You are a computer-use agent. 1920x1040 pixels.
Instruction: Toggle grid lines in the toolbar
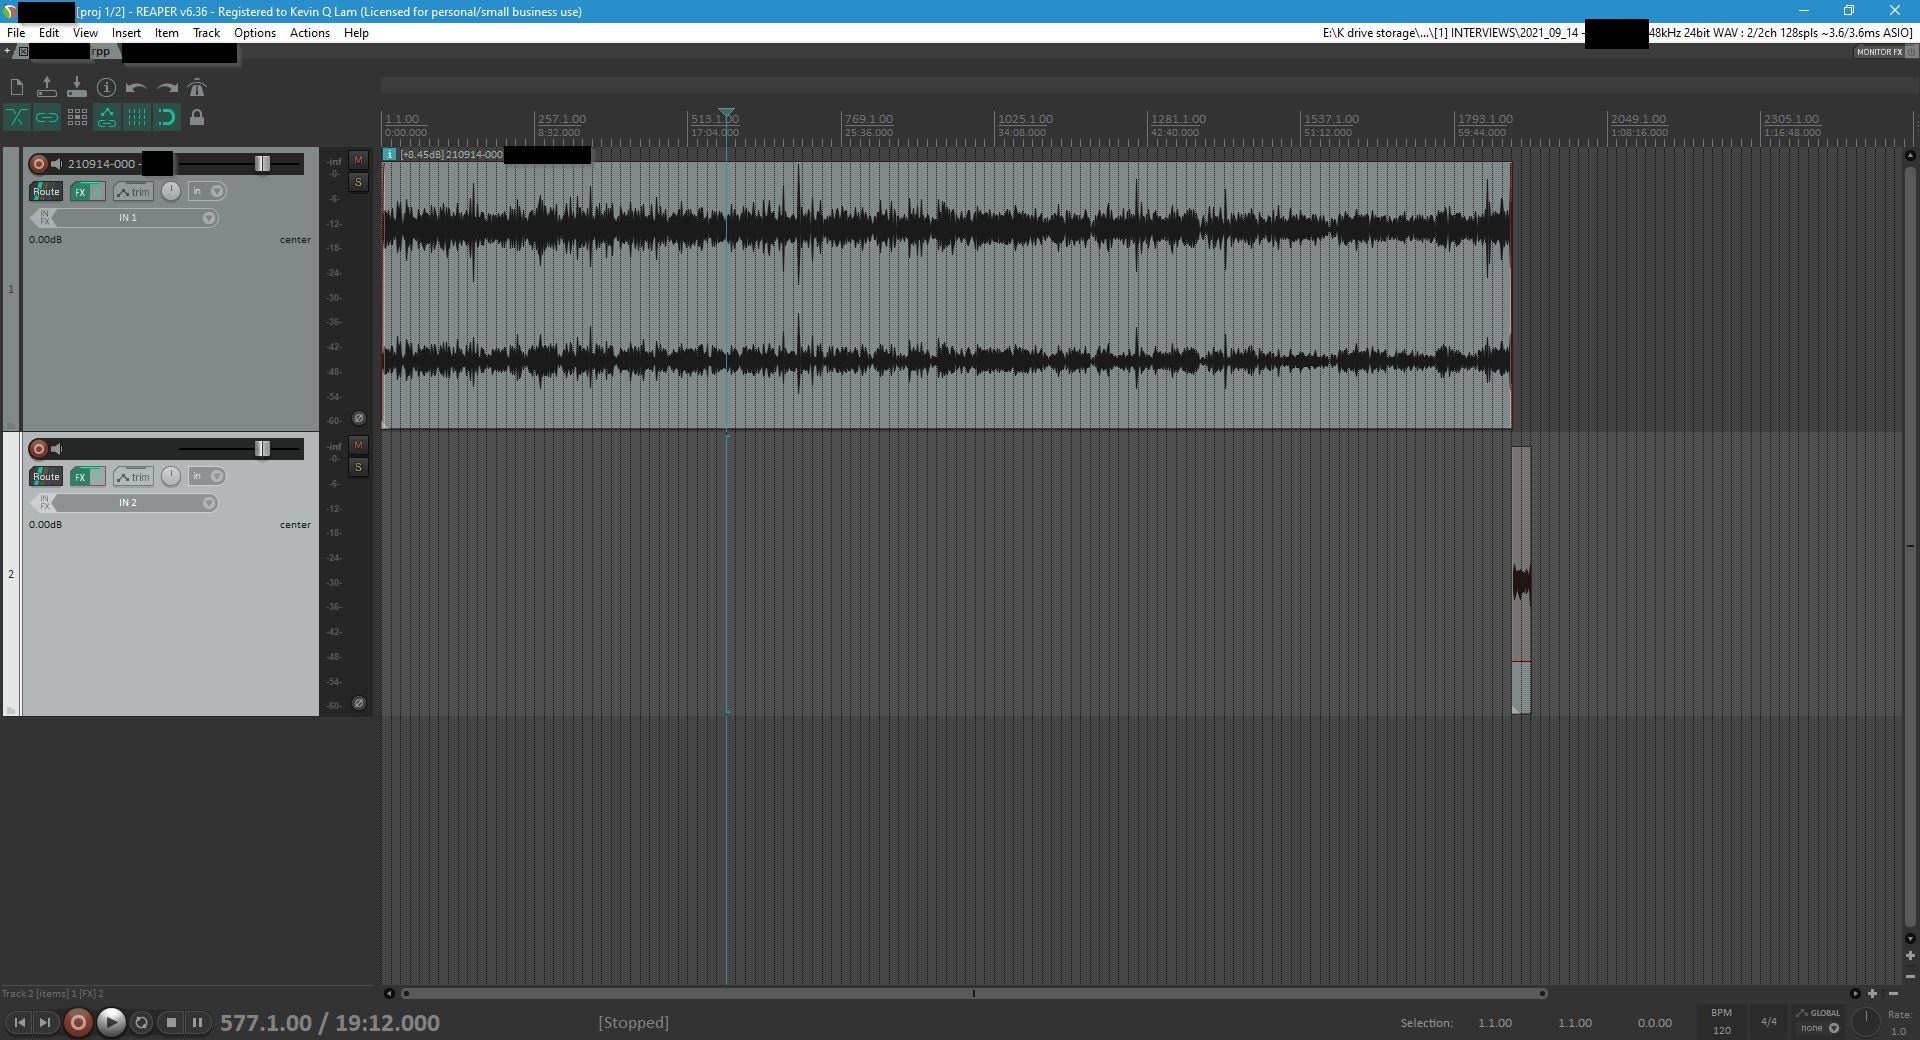pyautogui.click(x=137, y=118)
